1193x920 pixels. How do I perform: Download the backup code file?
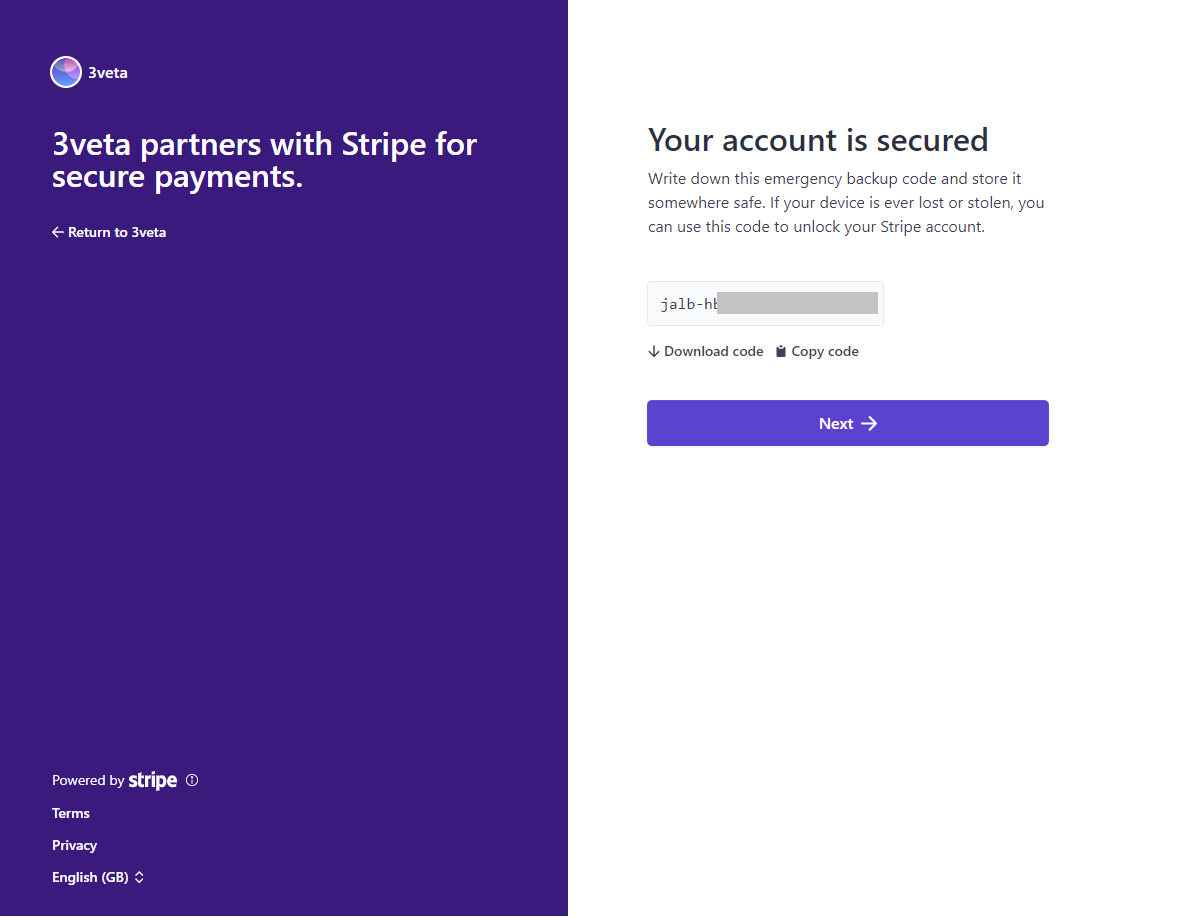pos(713,351)
